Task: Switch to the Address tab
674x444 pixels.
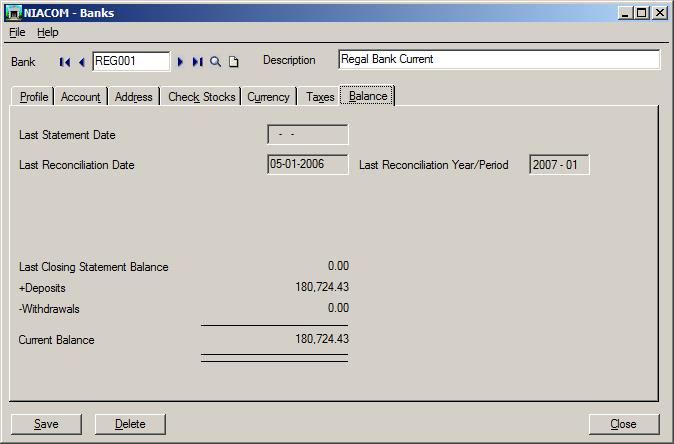Action: pyautogui.click(x=134, y=97)
